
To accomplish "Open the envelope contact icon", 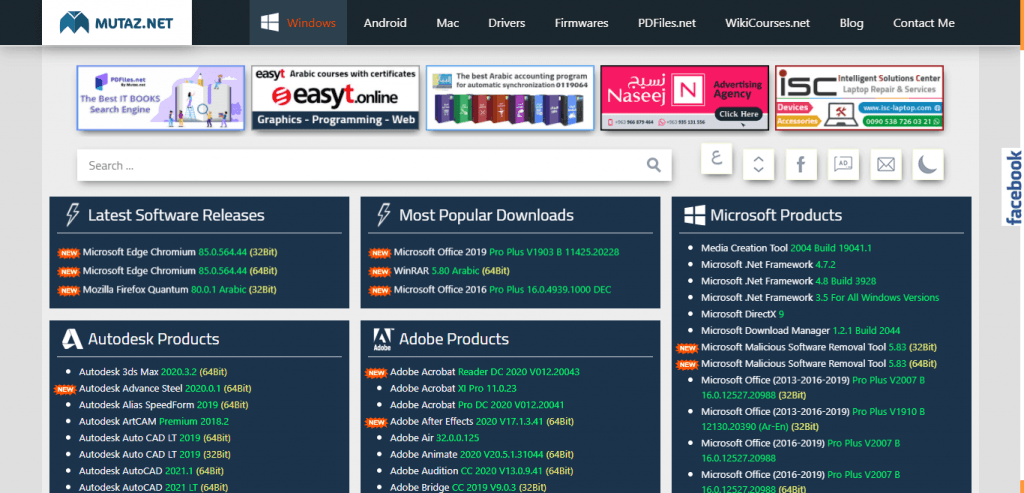I will (x=885, y=164).
